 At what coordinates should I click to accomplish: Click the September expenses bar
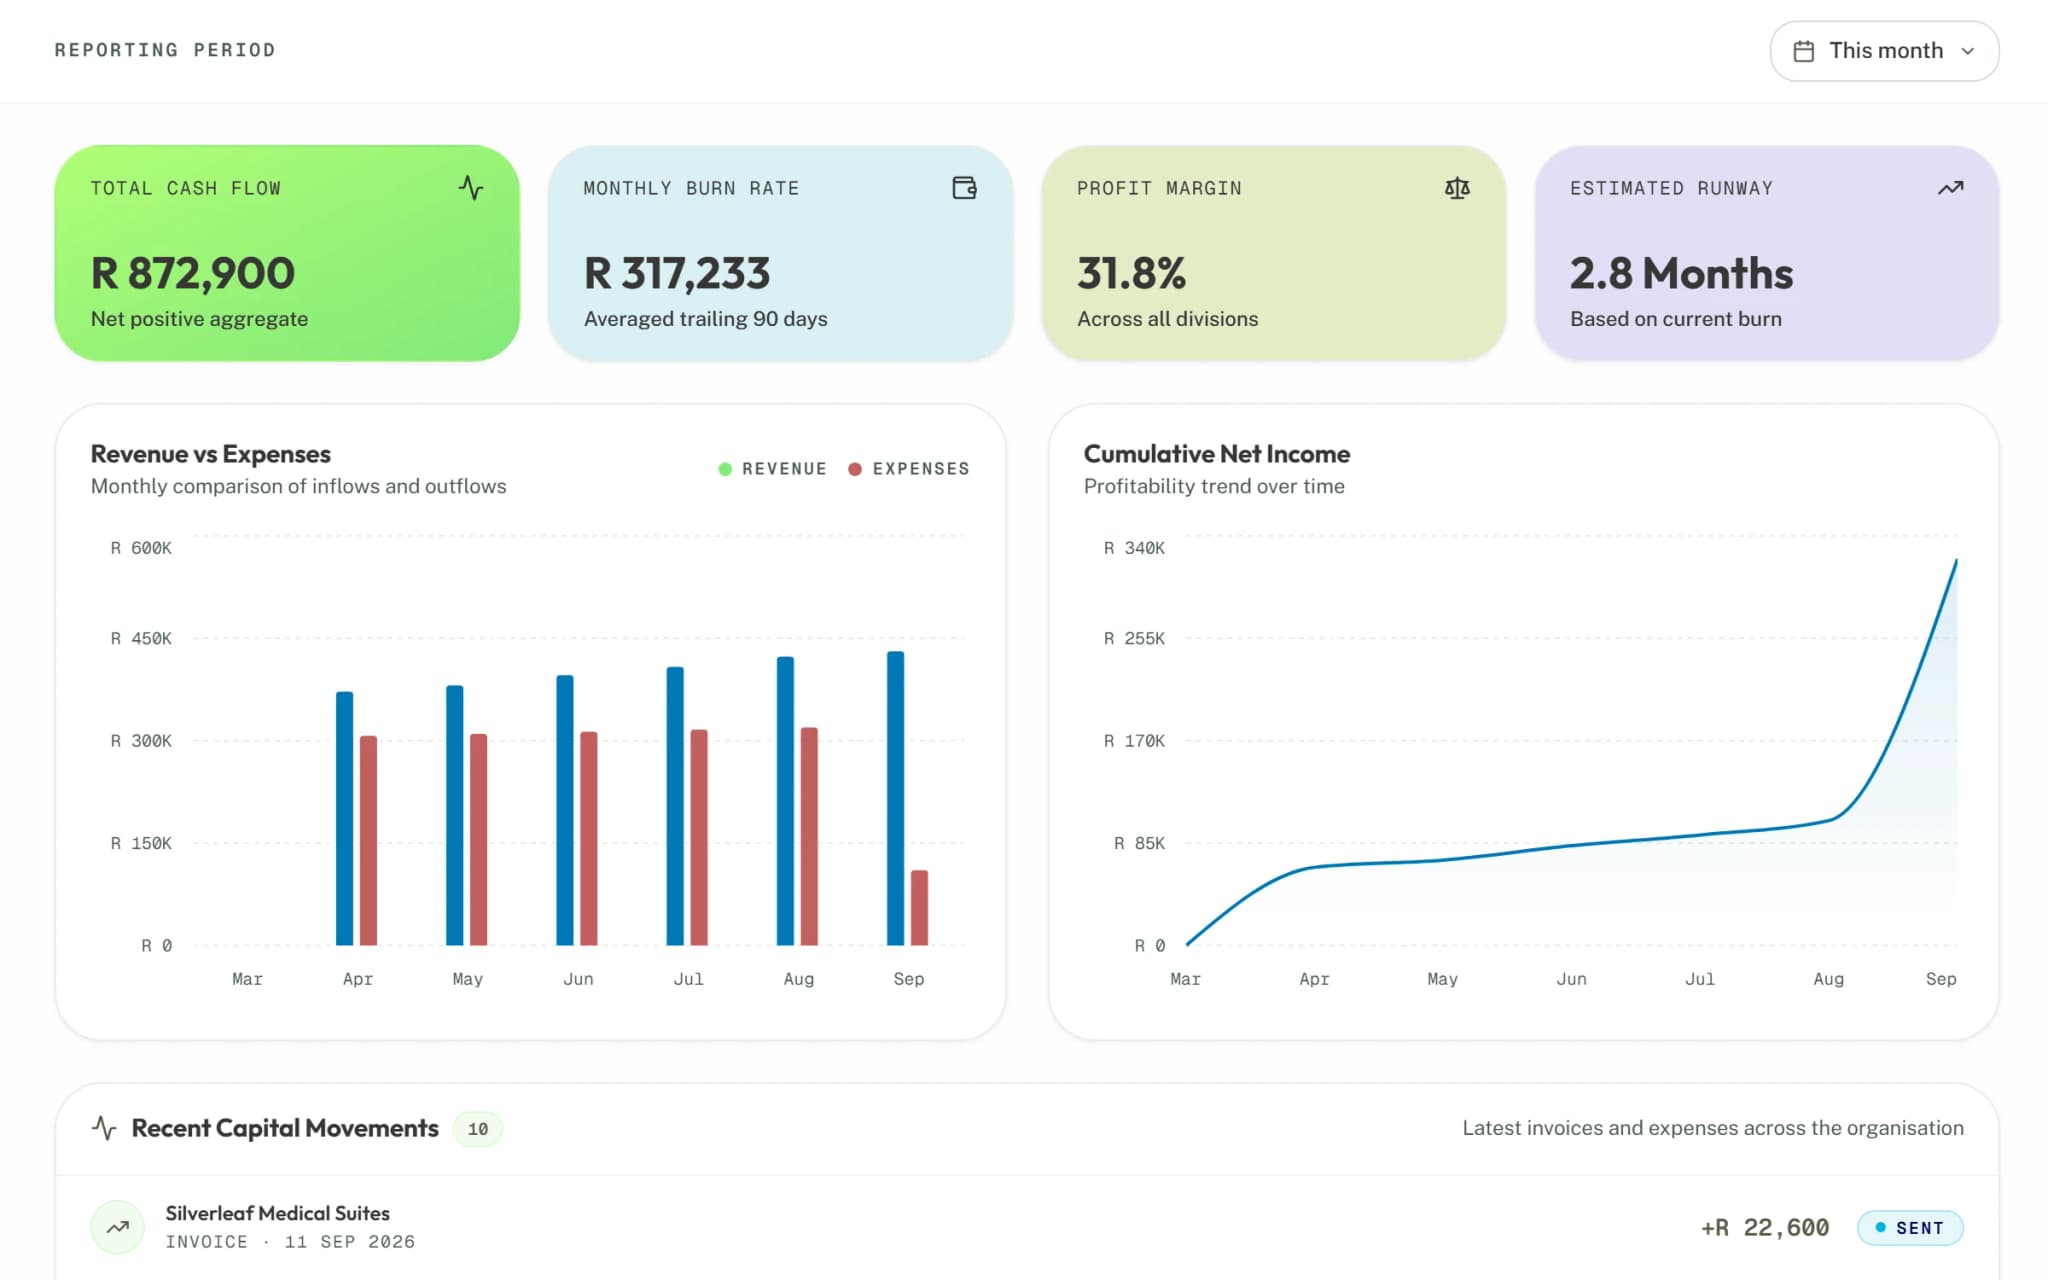(919, 908)
